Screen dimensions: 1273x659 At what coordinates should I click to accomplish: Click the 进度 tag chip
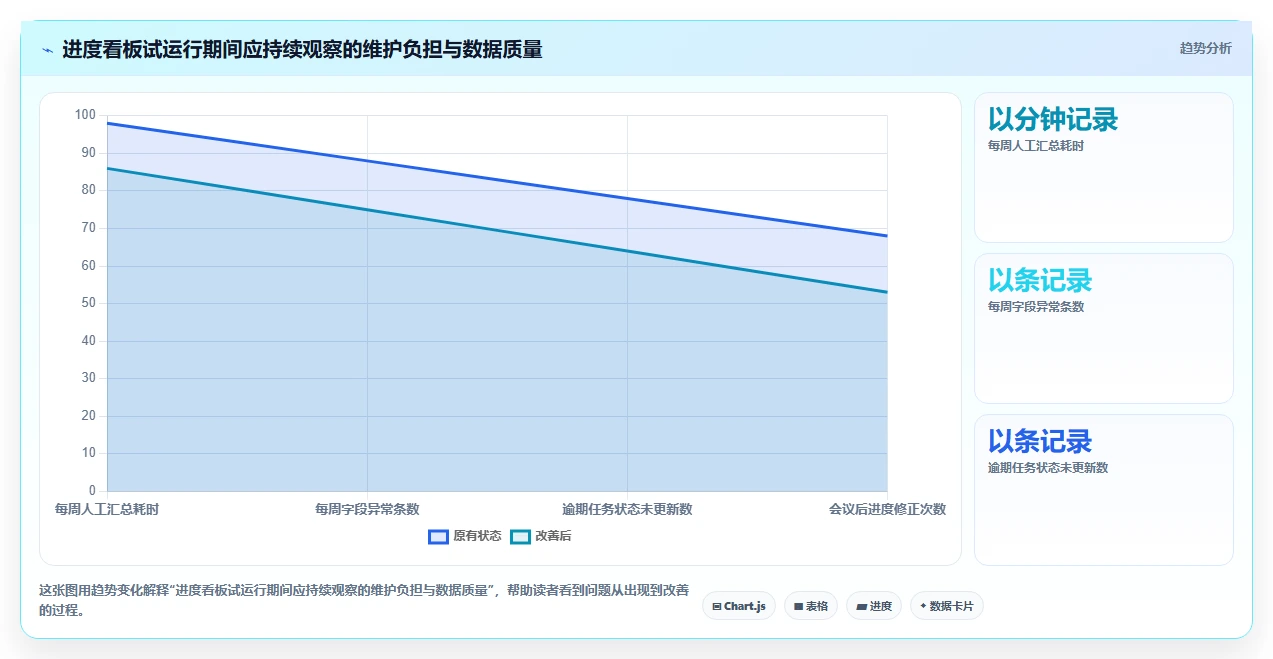click(x=874, y=606)
